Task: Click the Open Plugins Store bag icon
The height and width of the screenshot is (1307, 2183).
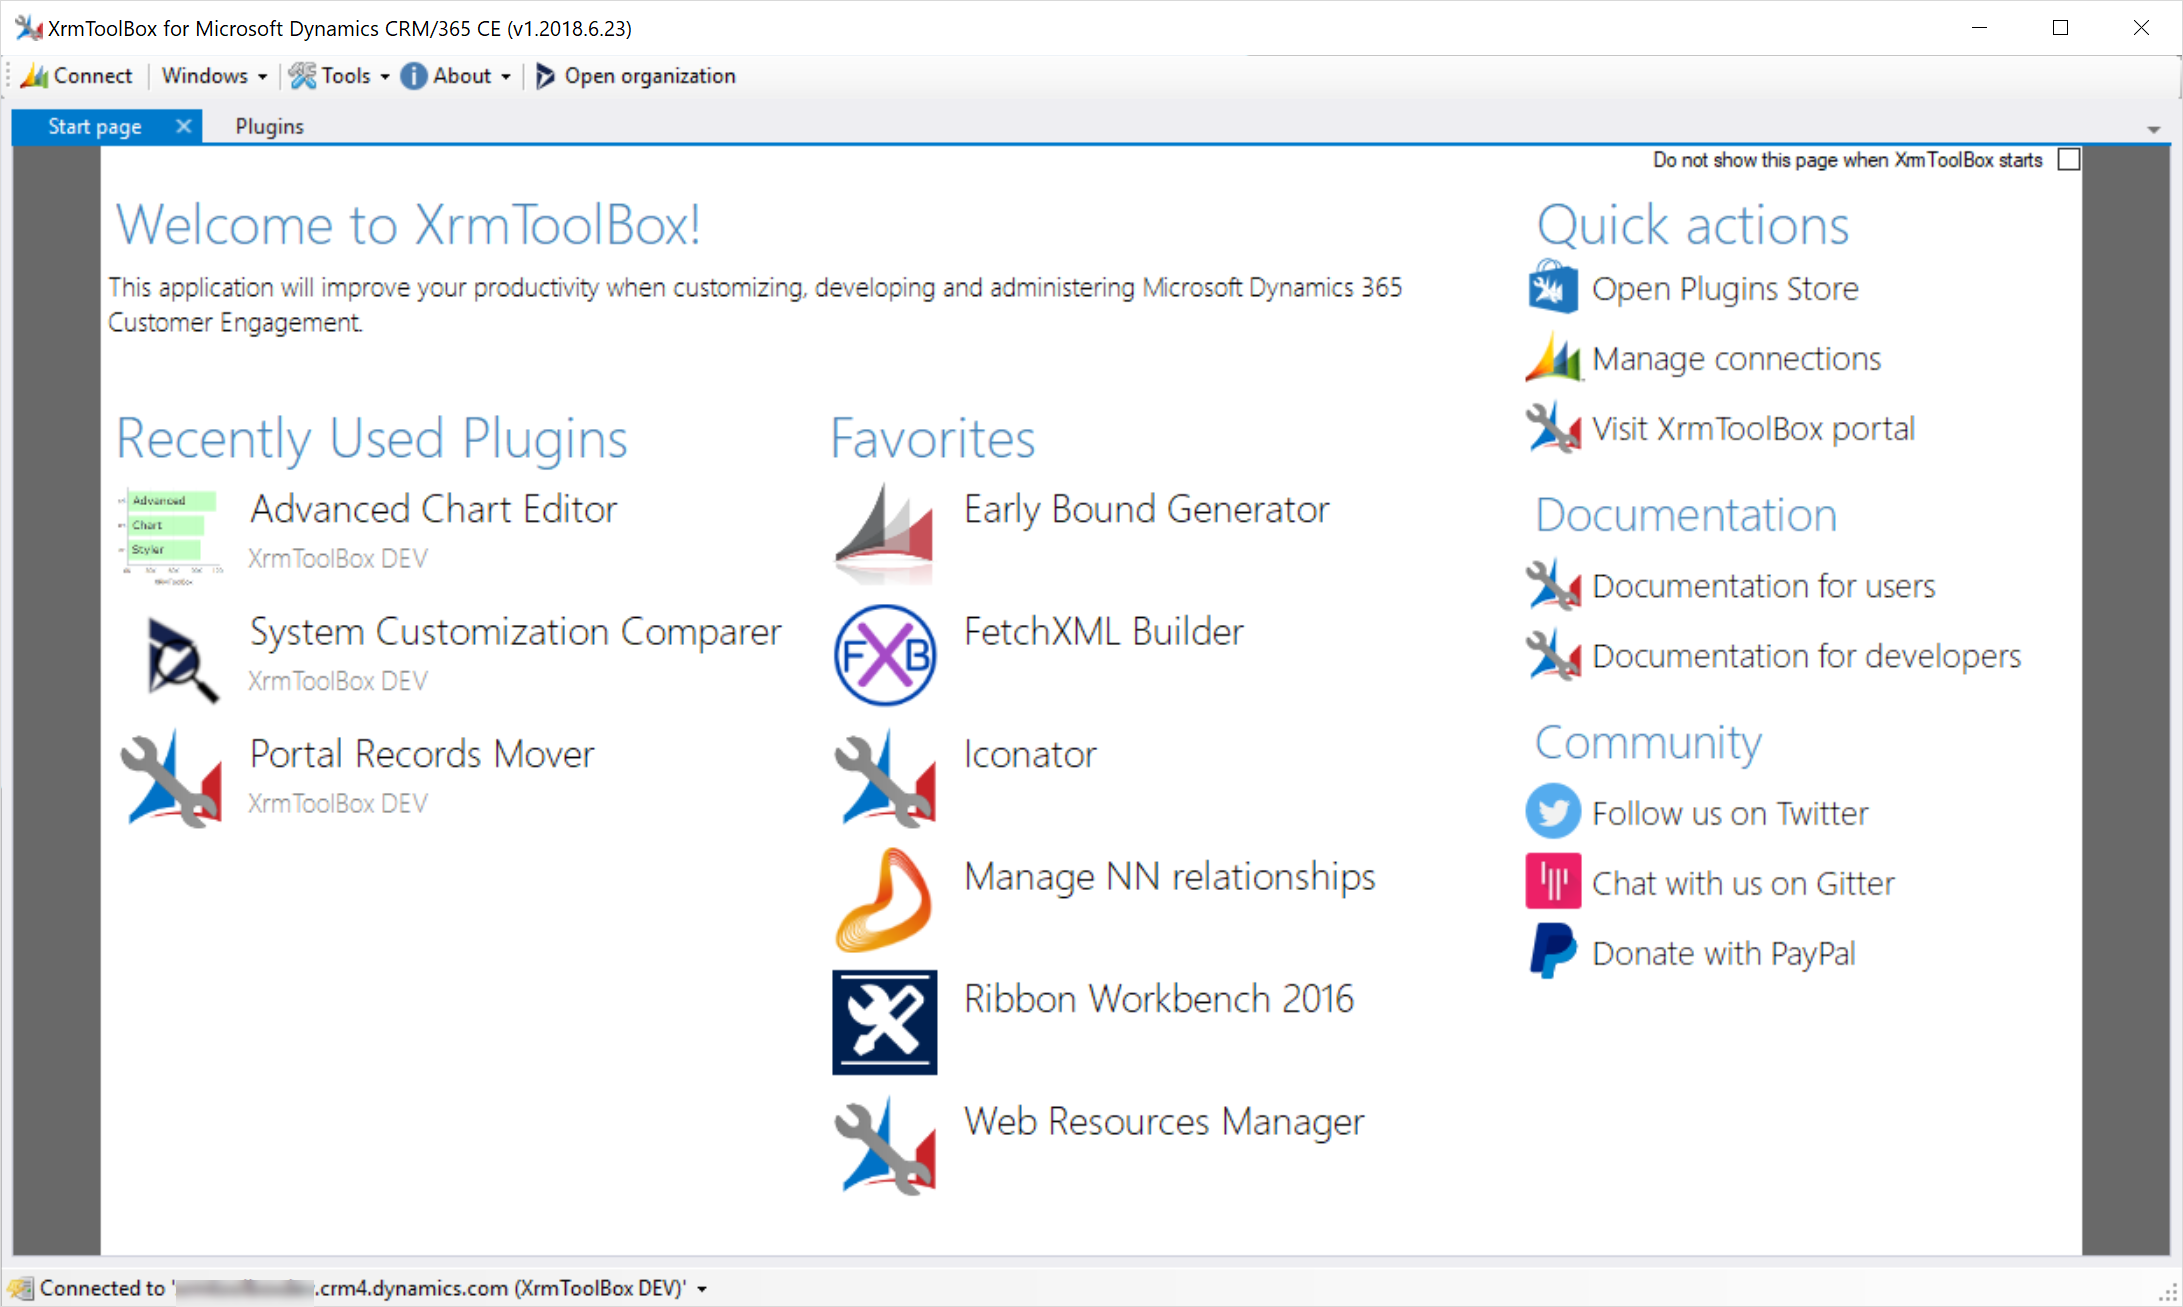Action: (1553, 288)
